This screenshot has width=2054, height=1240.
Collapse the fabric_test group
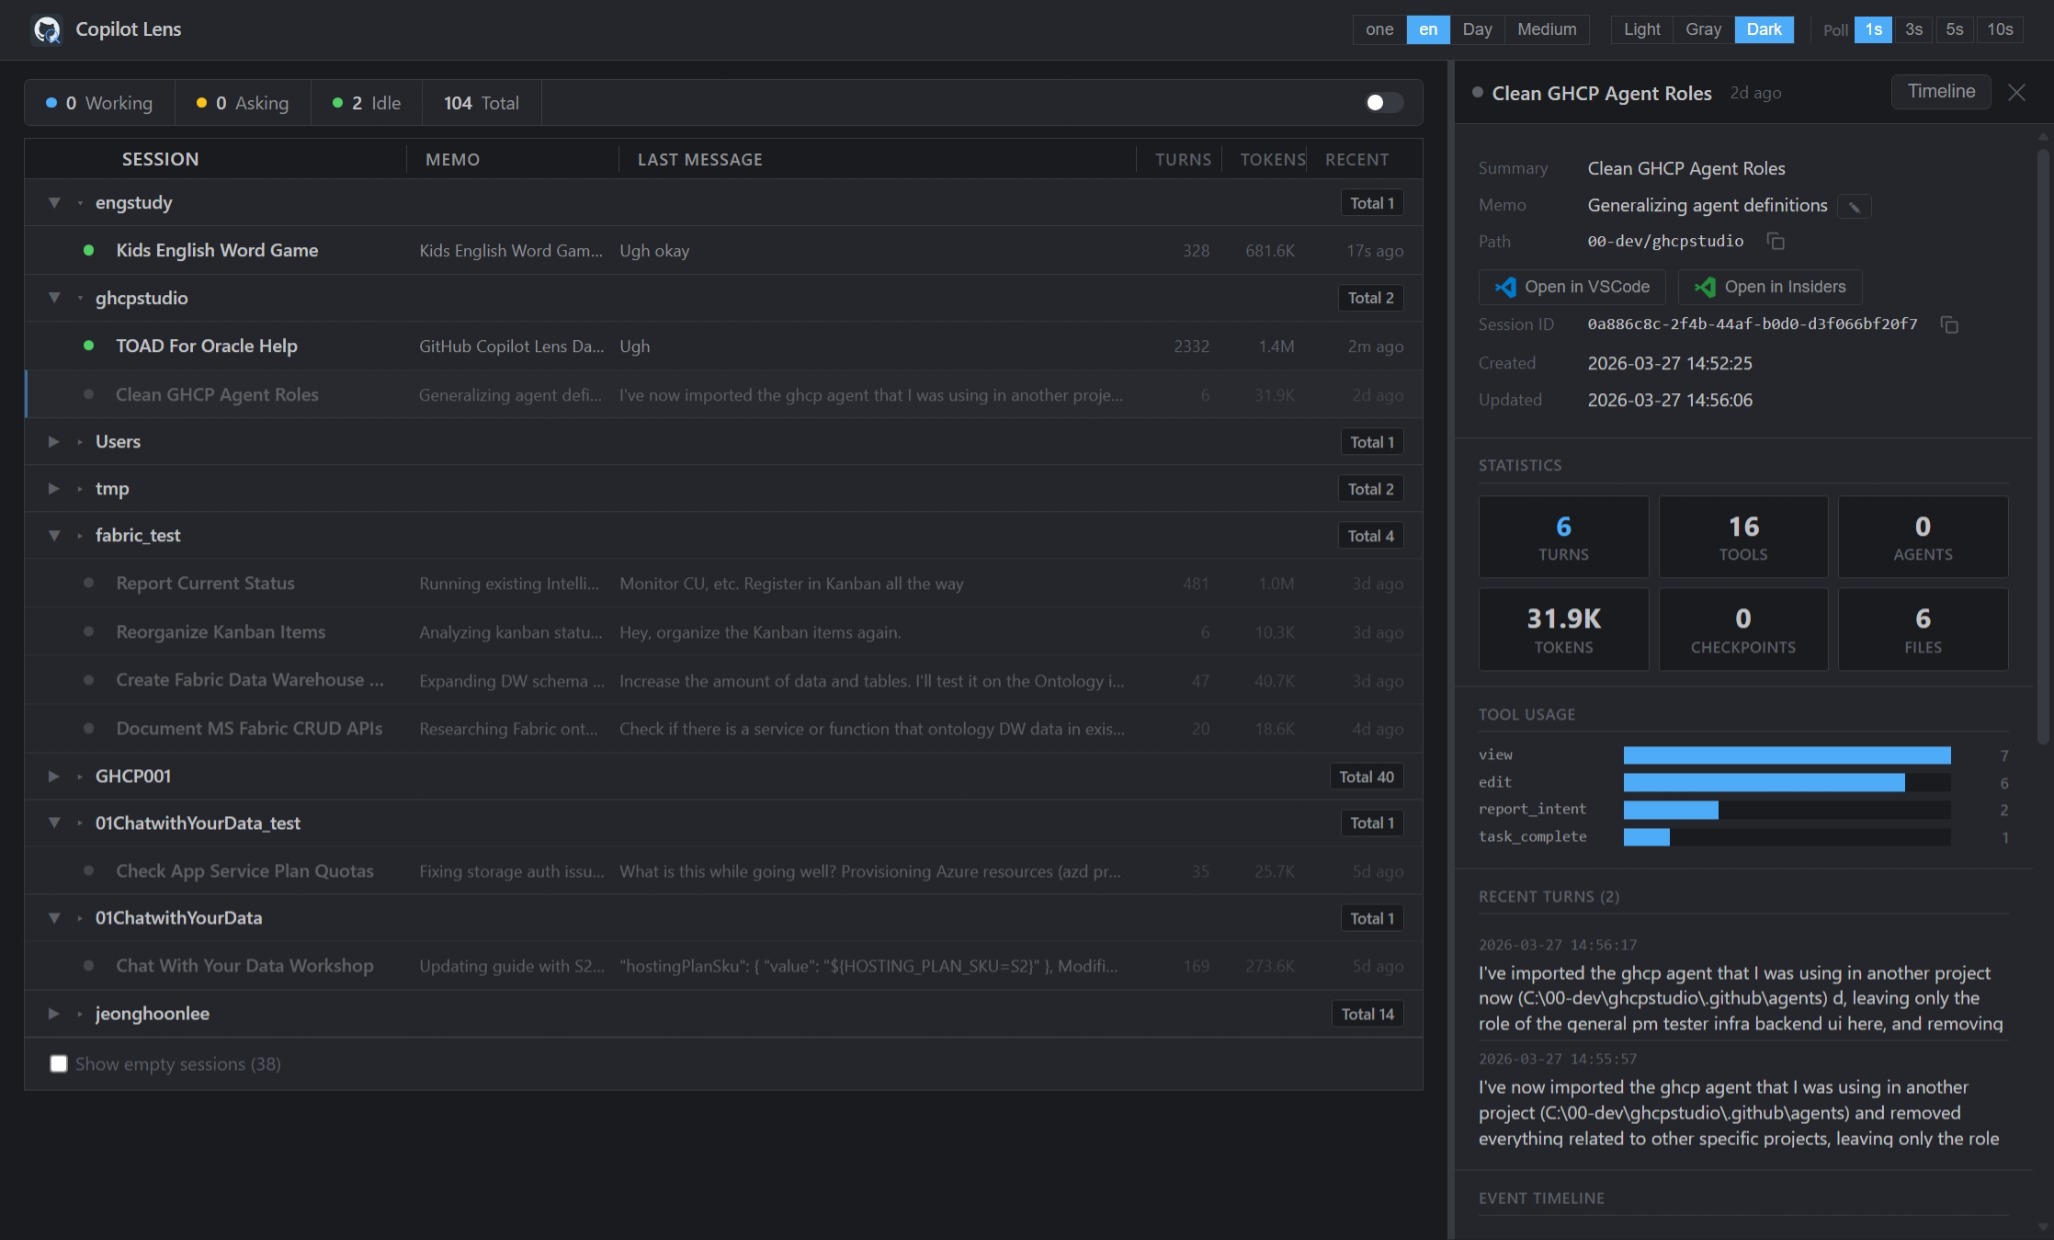pos(54,536)
